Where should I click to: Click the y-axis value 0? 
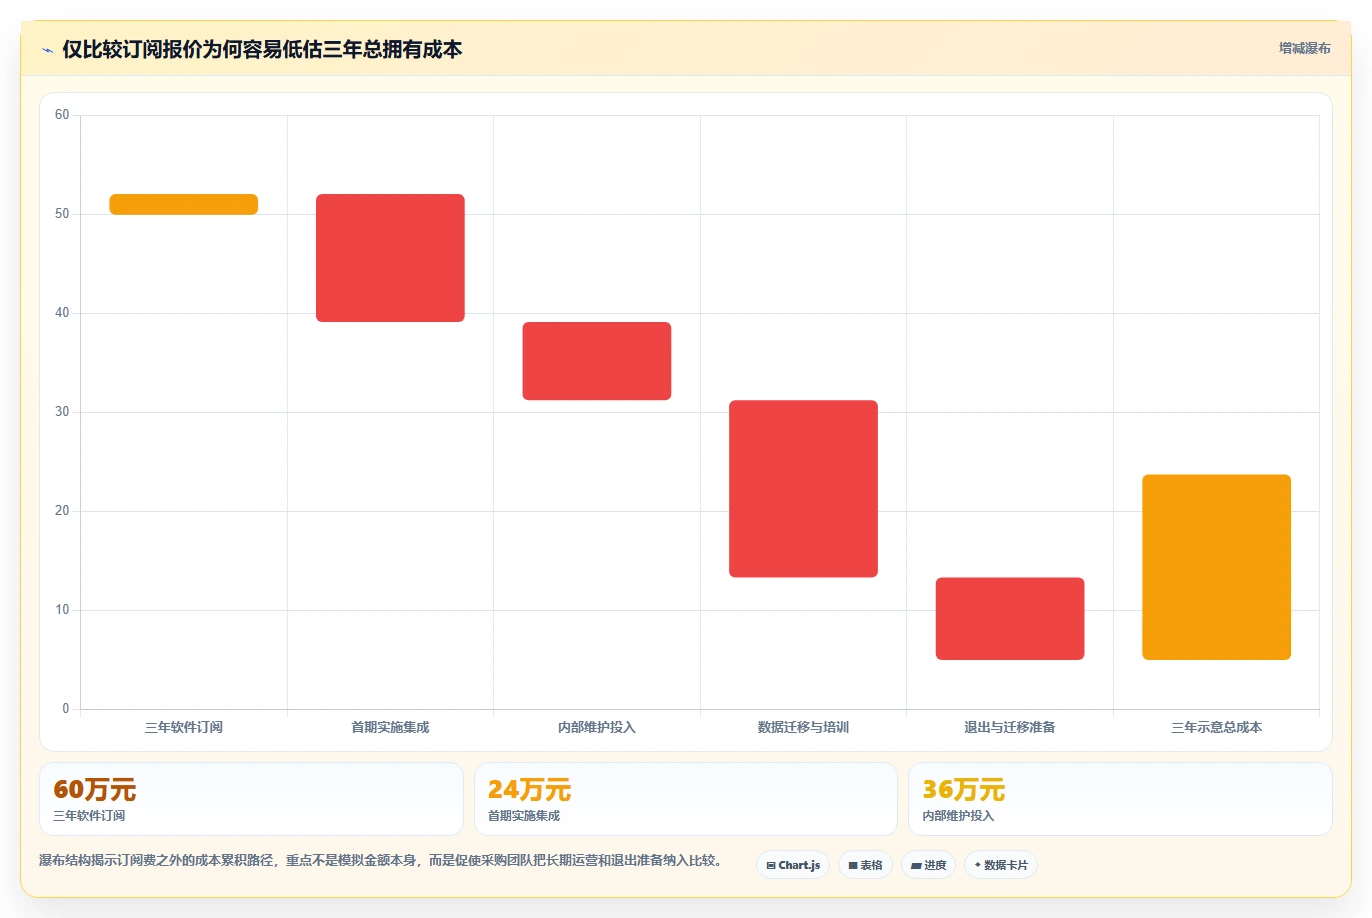(66, 709)
